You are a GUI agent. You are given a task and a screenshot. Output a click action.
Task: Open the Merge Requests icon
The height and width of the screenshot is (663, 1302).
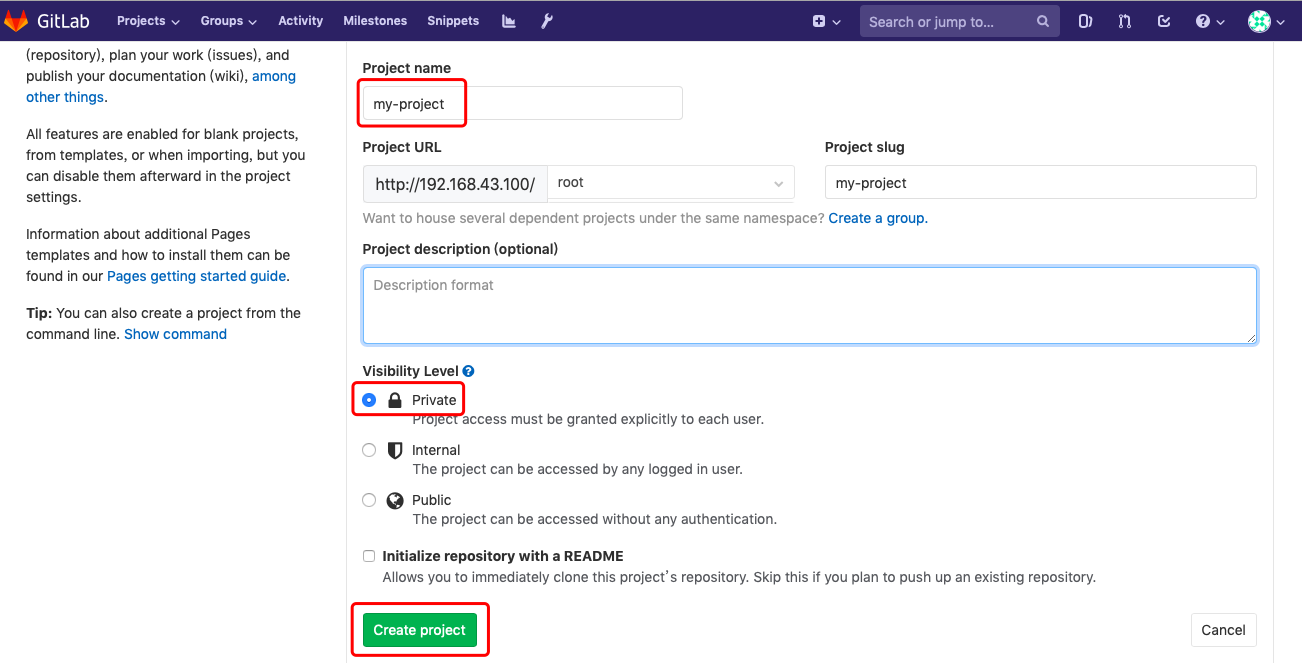click(1124, 20)
